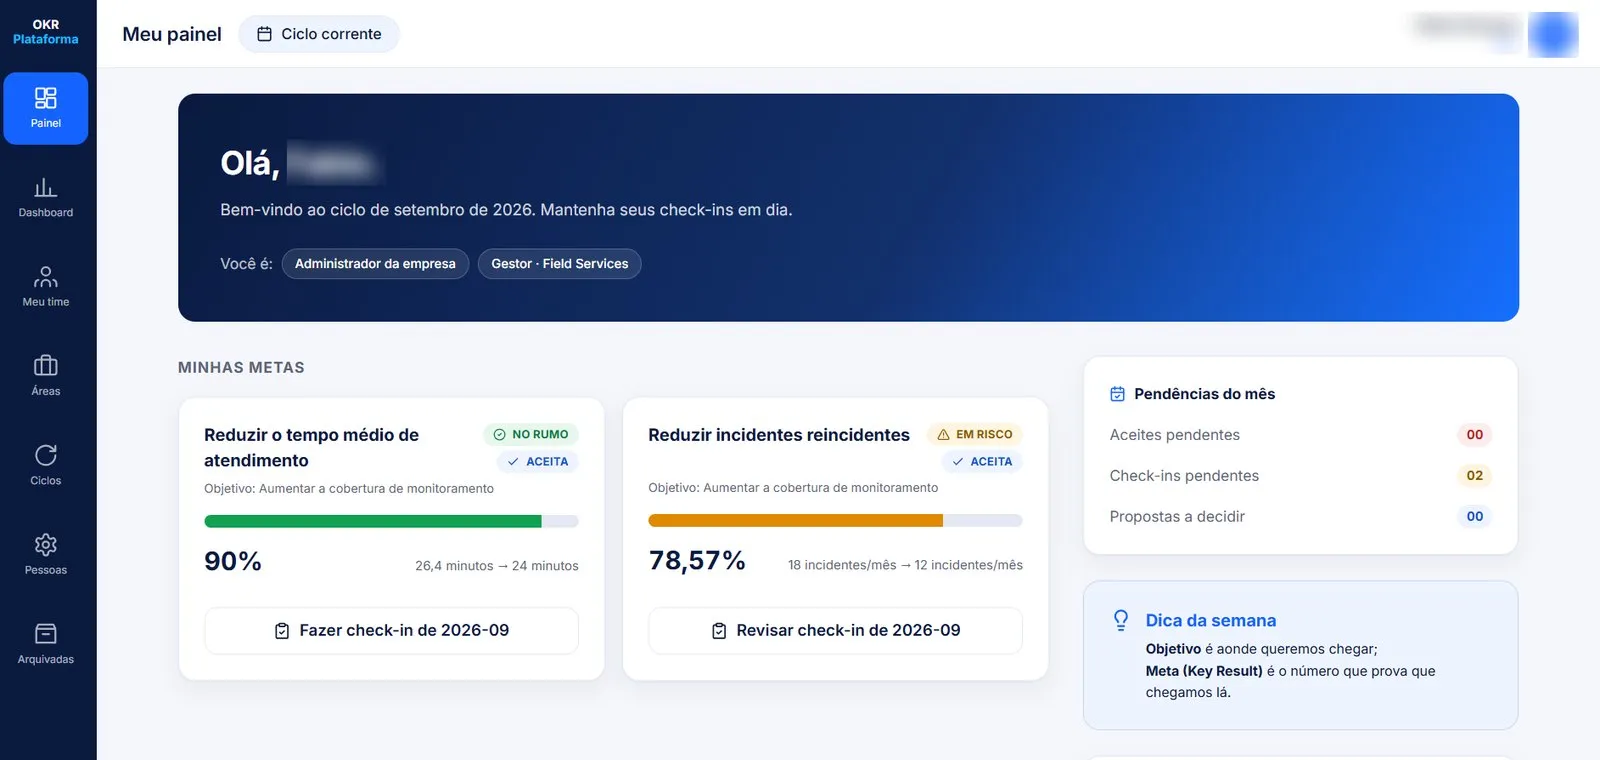Open the user avatar menu
Screen dimensions: 1600x760
[1552, 34]
